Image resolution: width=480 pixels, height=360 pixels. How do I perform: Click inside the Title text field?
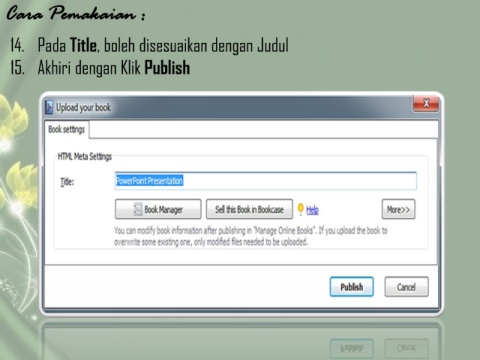tap(266, 181)
